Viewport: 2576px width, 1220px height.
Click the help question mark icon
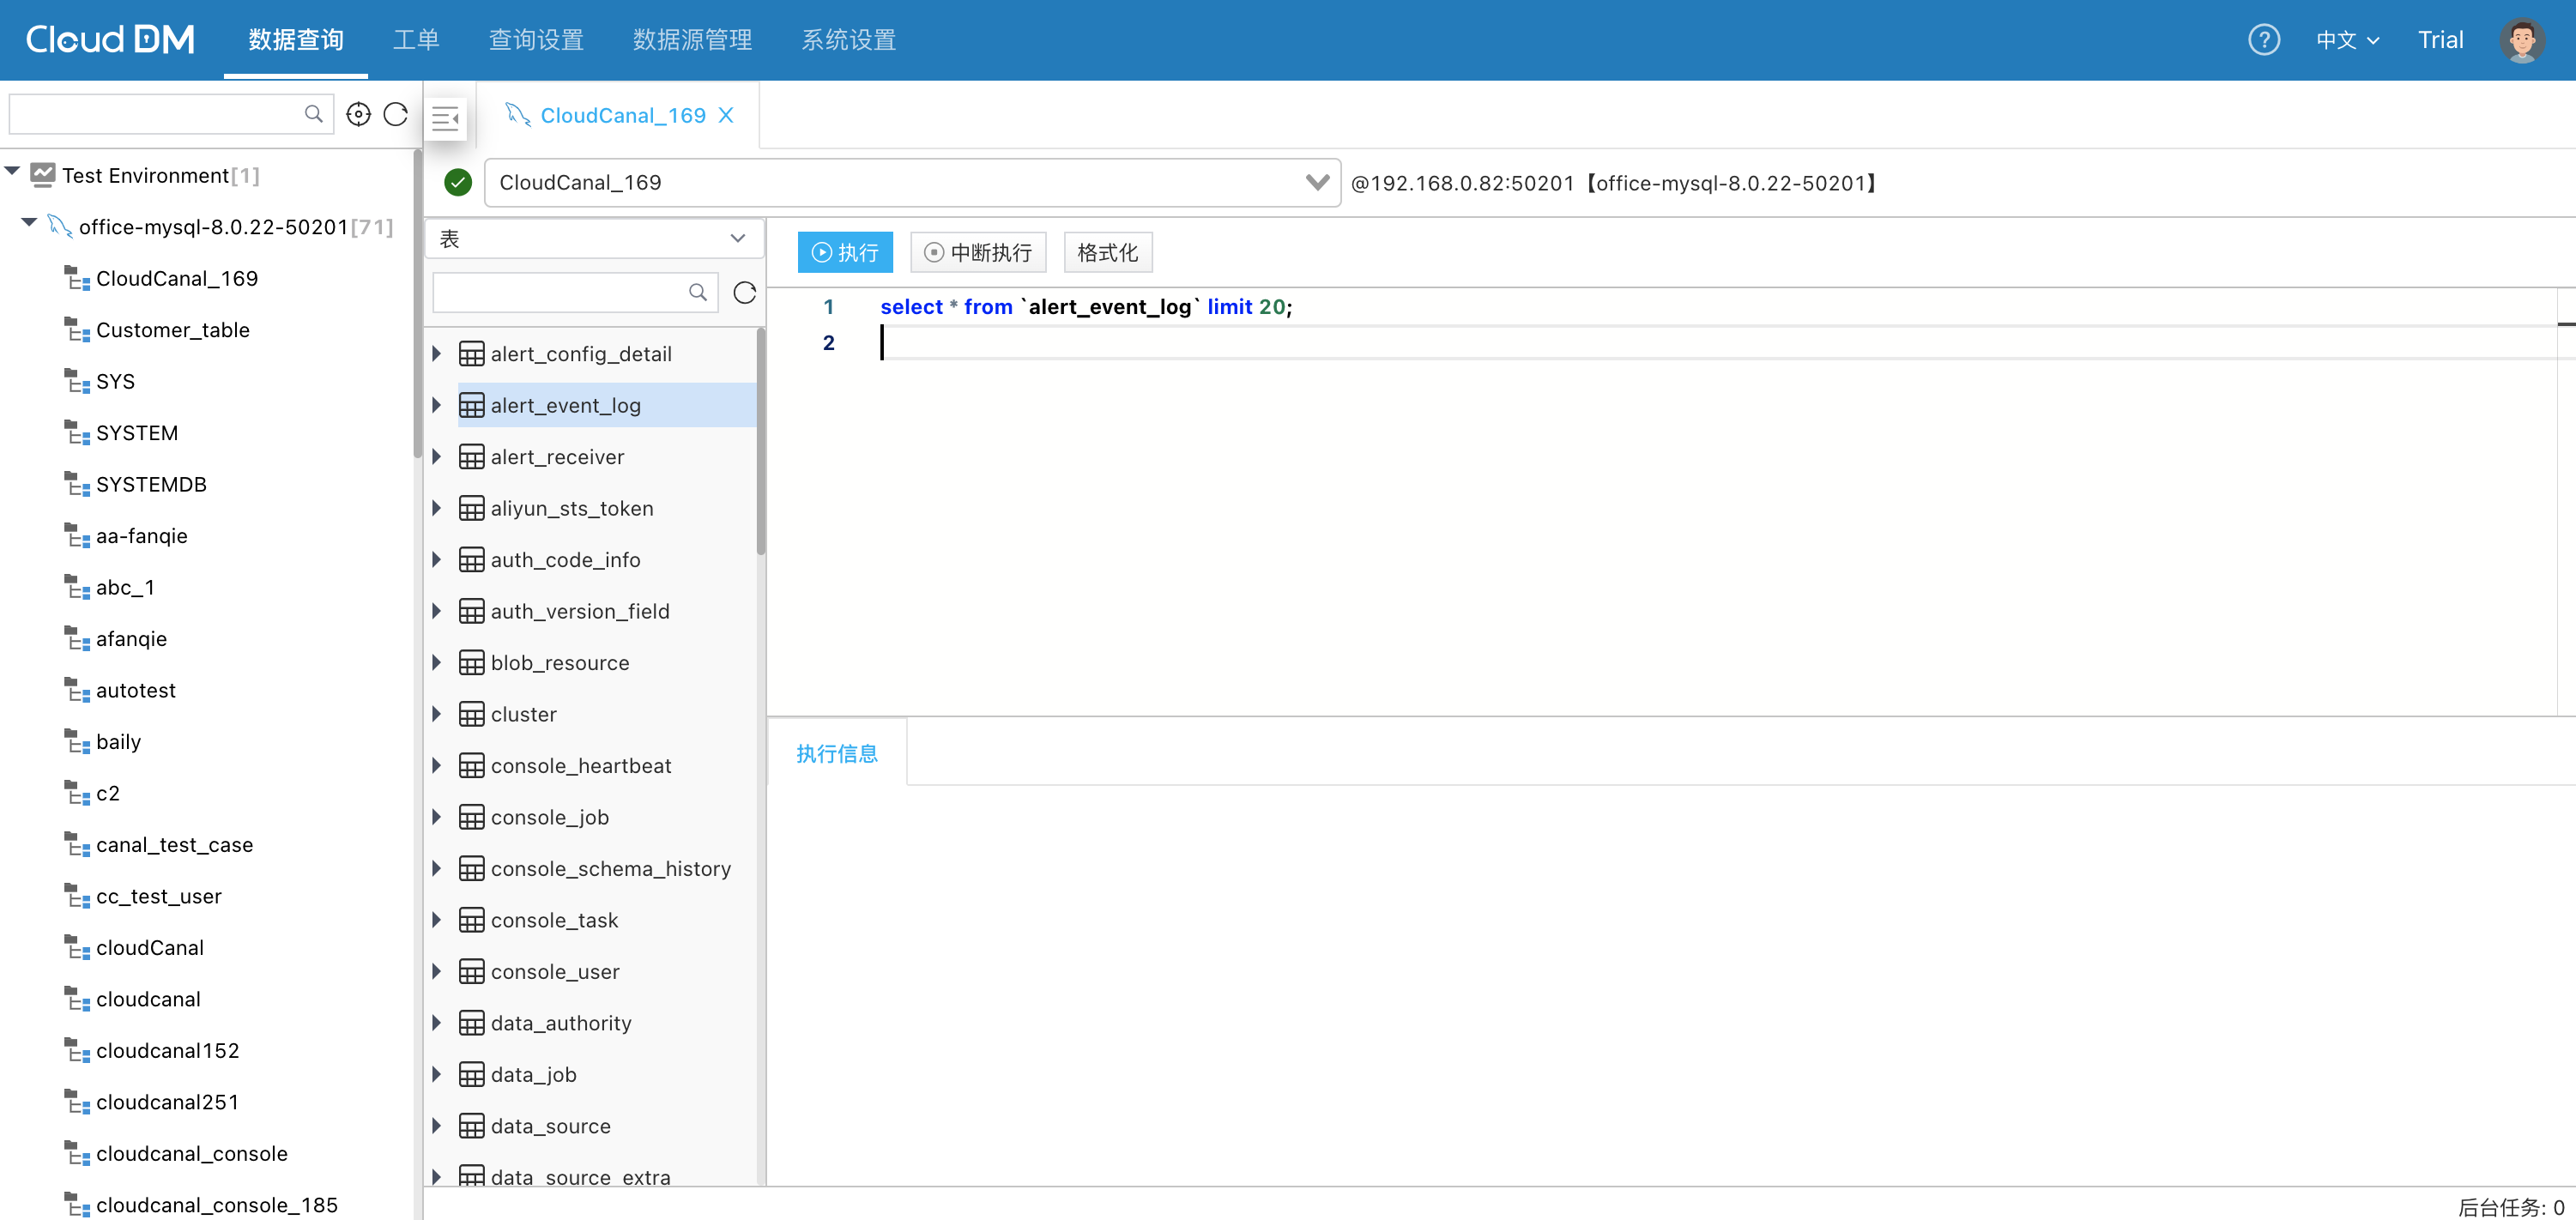[2263, 40]
